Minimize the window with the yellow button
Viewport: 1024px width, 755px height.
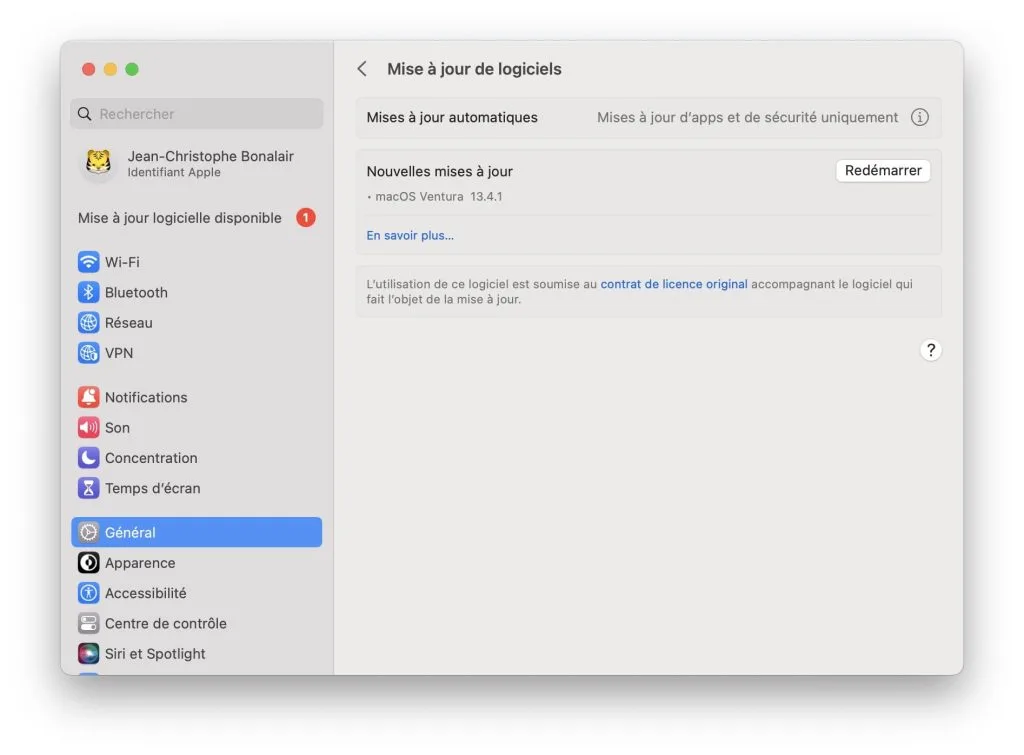[x=110, y=69]
